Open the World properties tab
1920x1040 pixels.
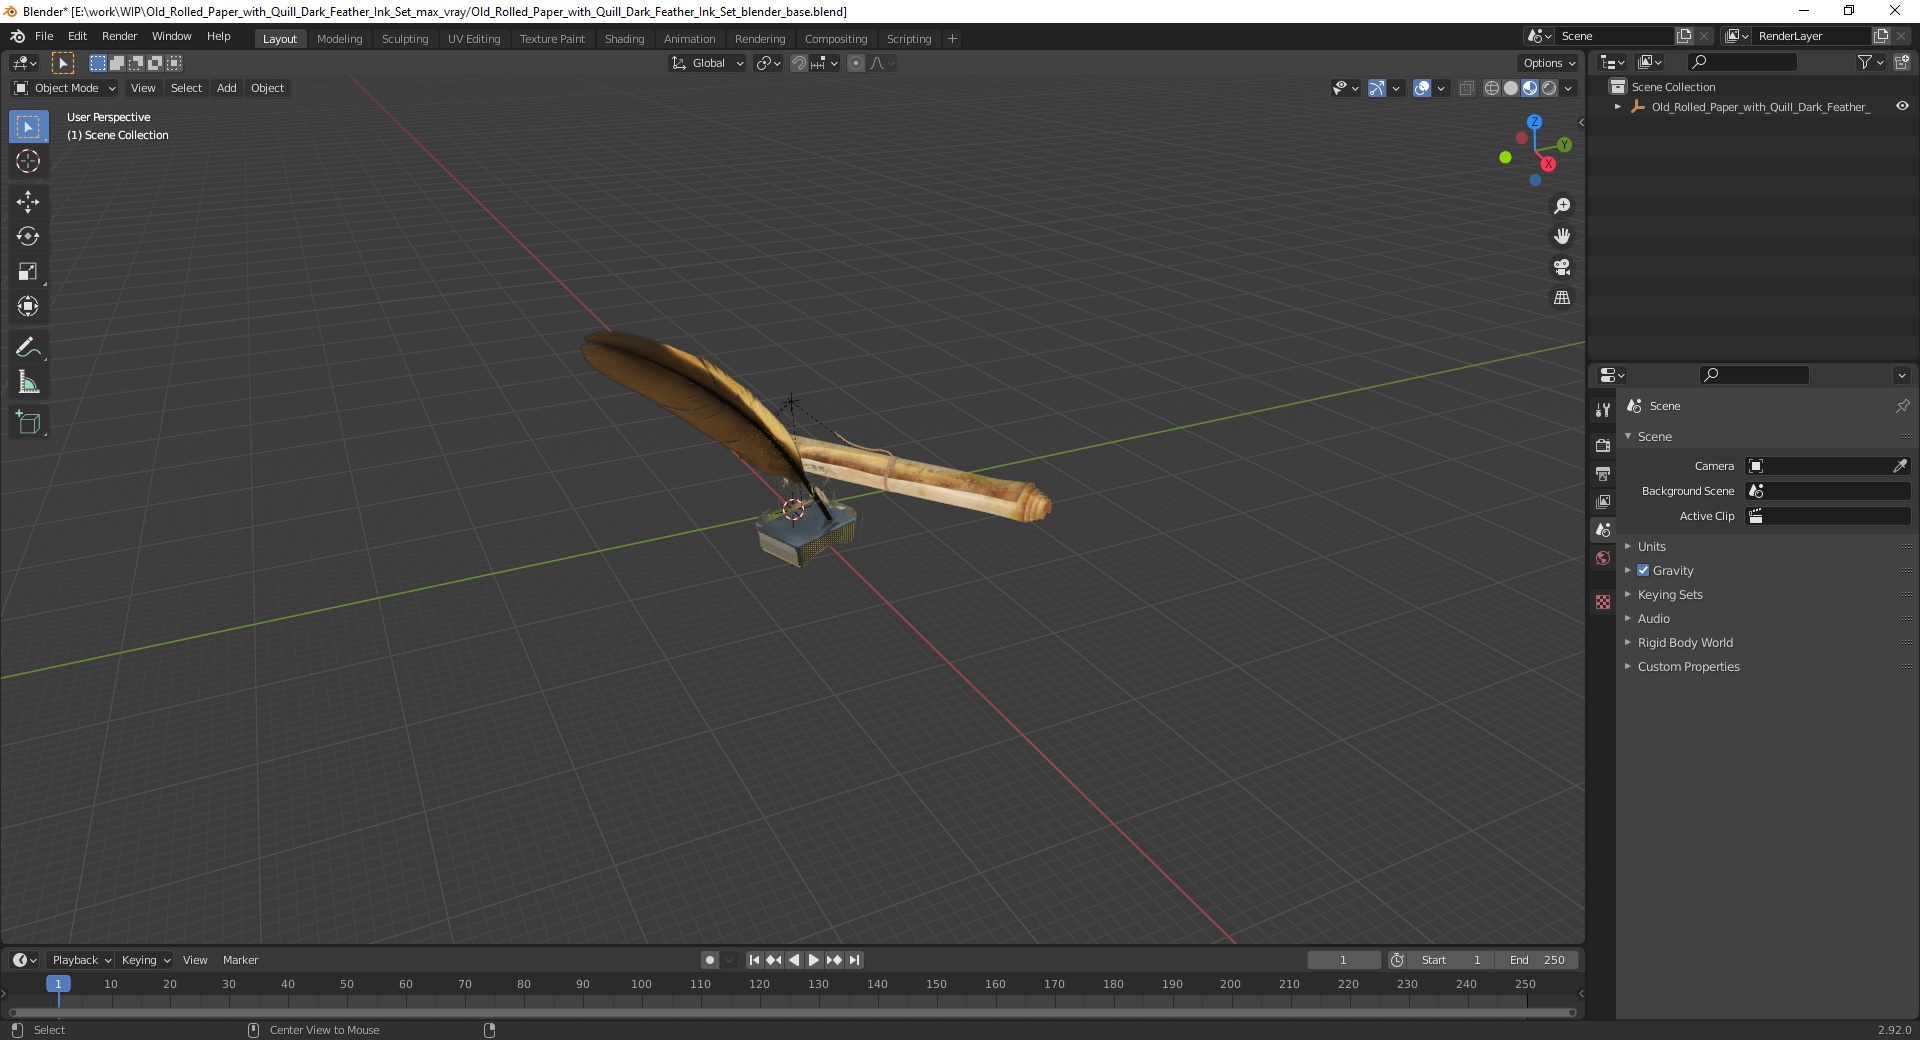1603,558
